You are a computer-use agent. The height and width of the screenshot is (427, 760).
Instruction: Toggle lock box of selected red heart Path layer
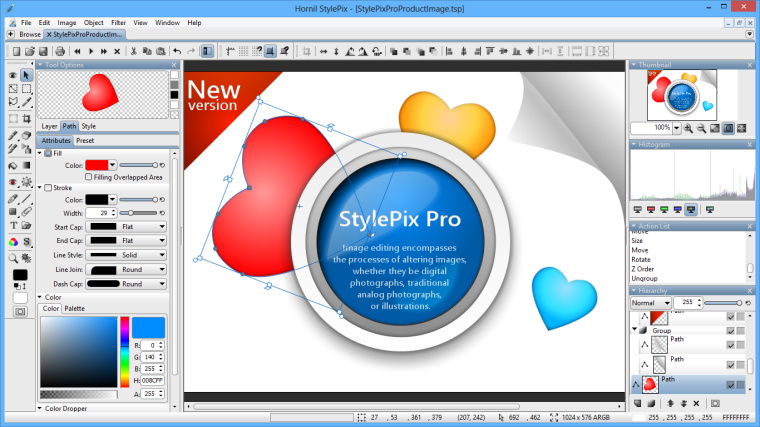[741, 384]
